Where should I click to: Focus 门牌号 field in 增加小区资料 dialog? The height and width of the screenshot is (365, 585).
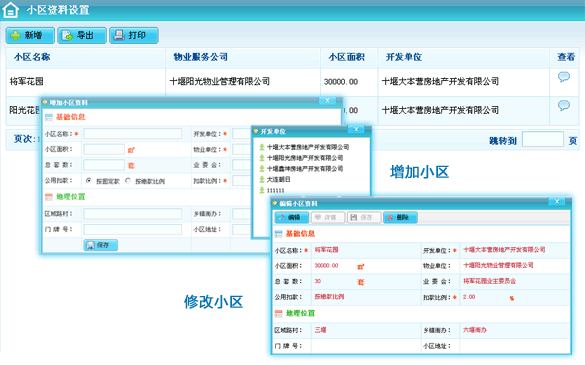[x=132, y=229]
